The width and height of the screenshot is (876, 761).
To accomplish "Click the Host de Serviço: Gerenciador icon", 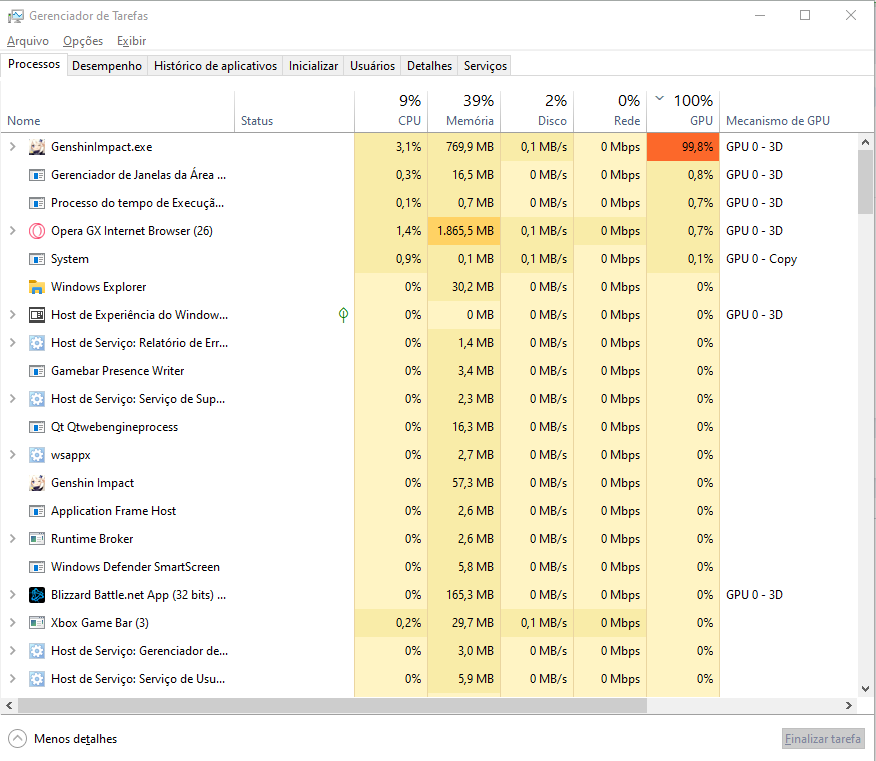I will (37, 651).
